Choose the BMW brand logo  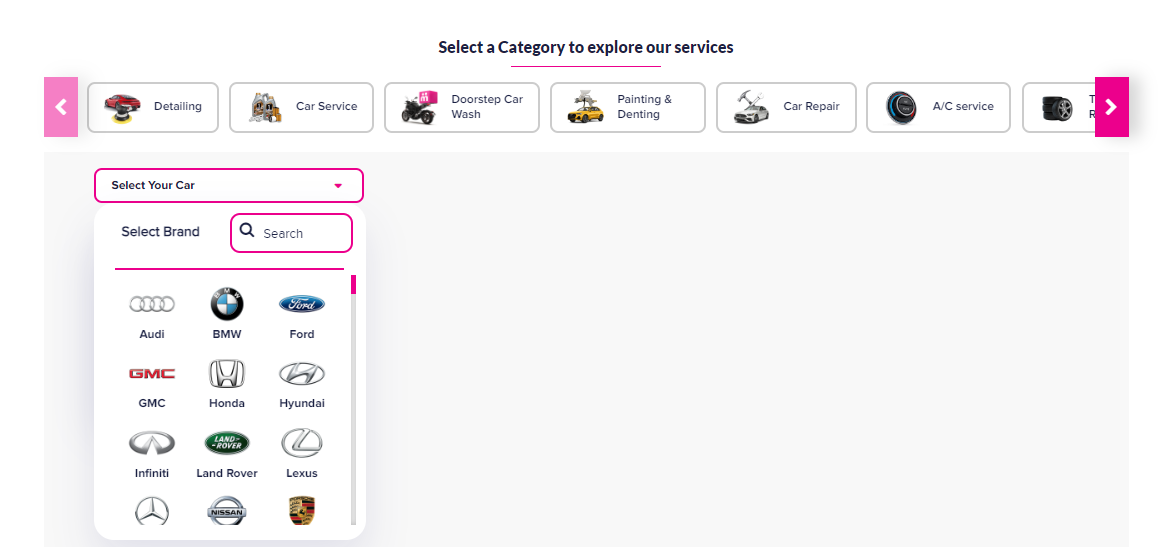(x=227, y=304)
